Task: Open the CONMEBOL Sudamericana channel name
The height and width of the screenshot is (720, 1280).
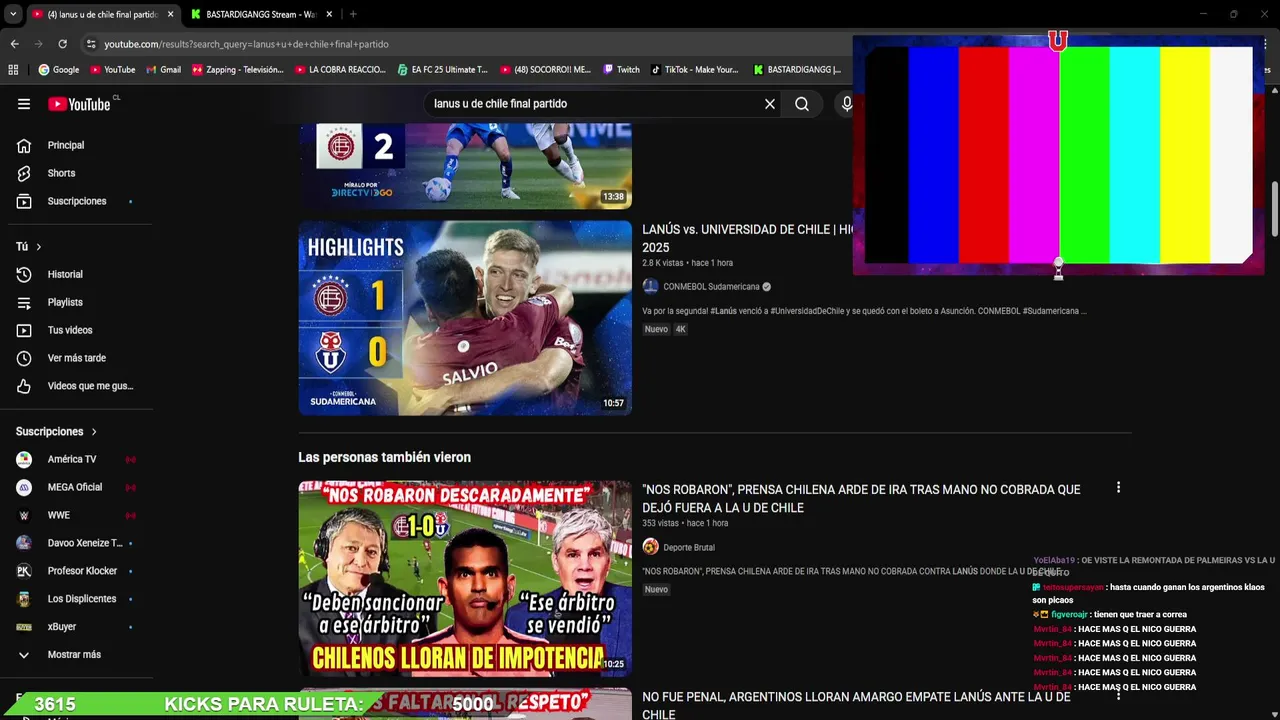Action: pos(711,286)
